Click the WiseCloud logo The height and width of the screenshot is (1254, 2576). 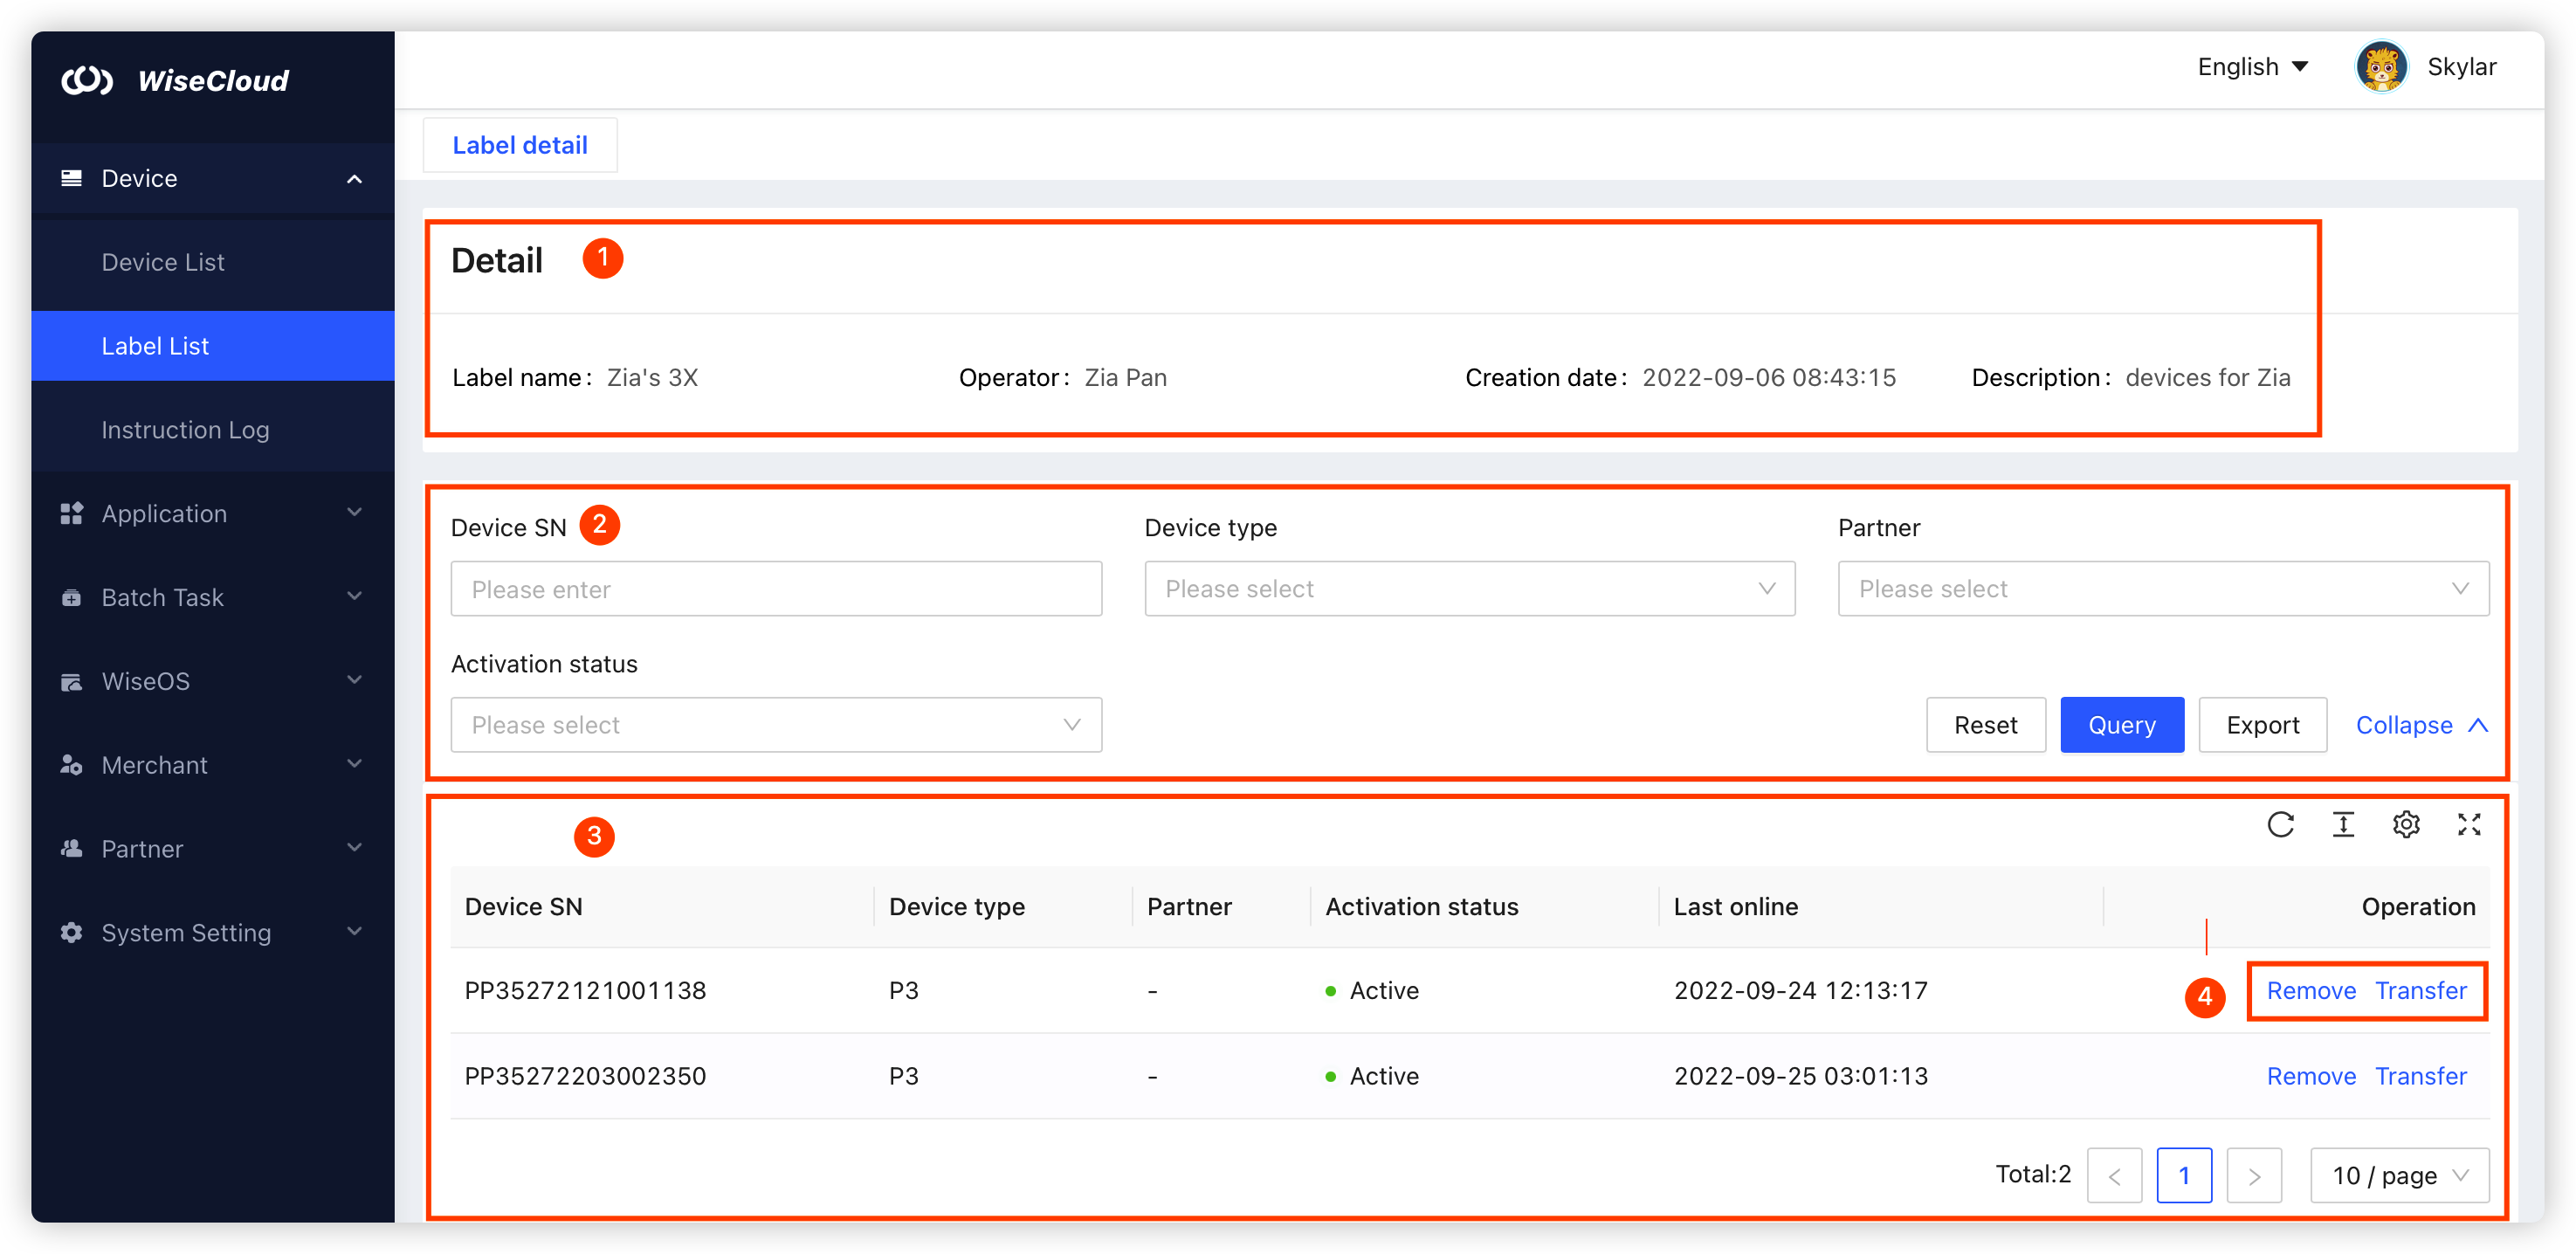[x=87, y=80]
